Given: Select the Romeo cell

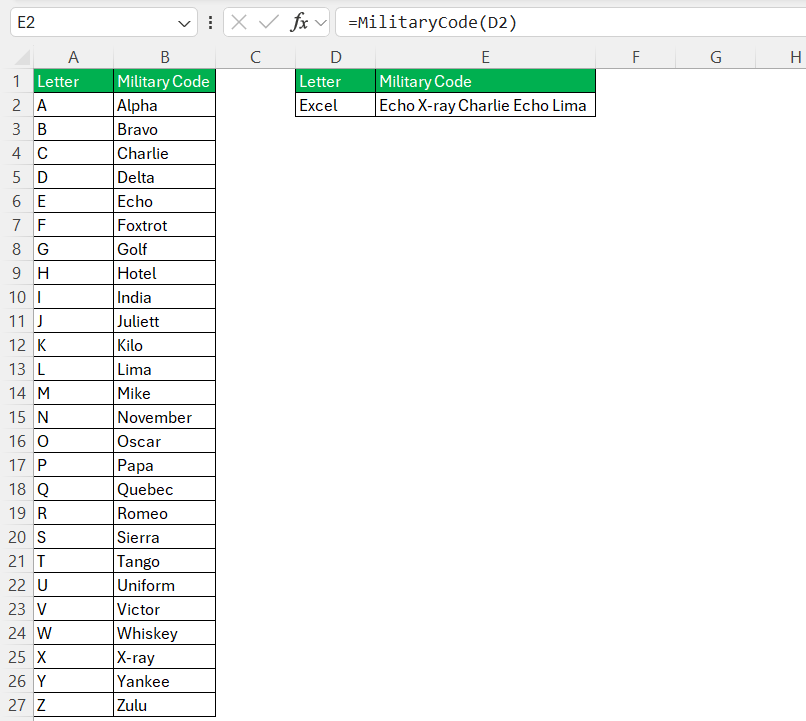Looking at the screenshot, I should click(164, 513).
